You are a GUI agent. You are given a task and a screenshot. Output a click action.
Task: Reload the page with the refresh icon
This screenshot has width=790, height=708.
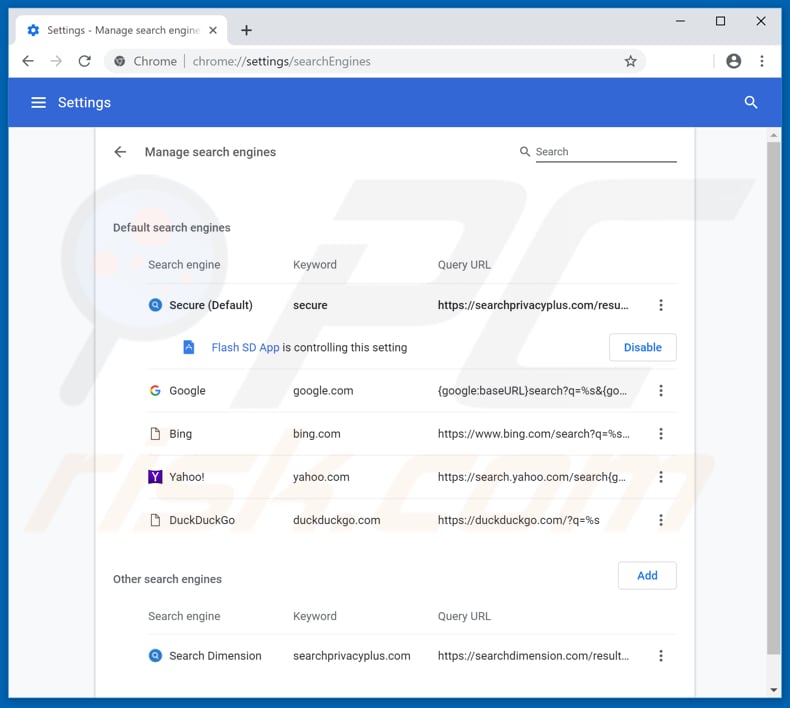click(85, 61)
